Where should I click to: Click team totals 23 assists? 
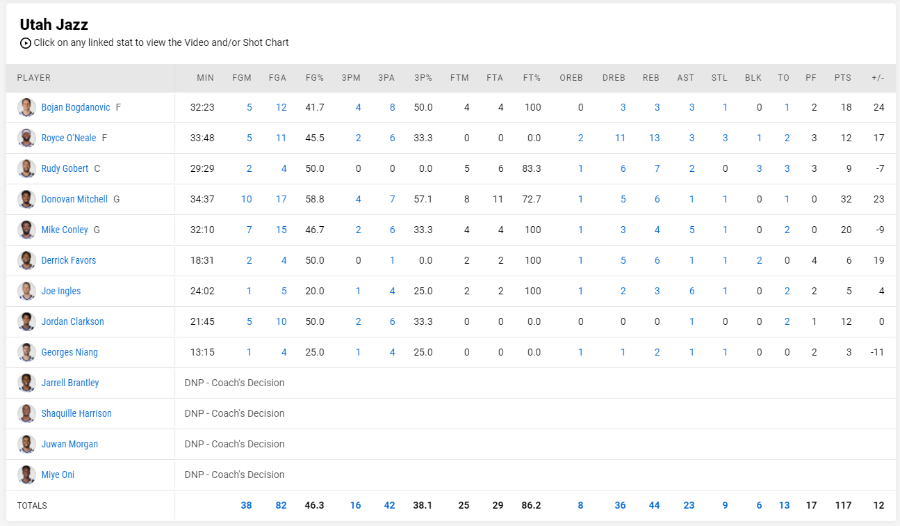(689, 505)
